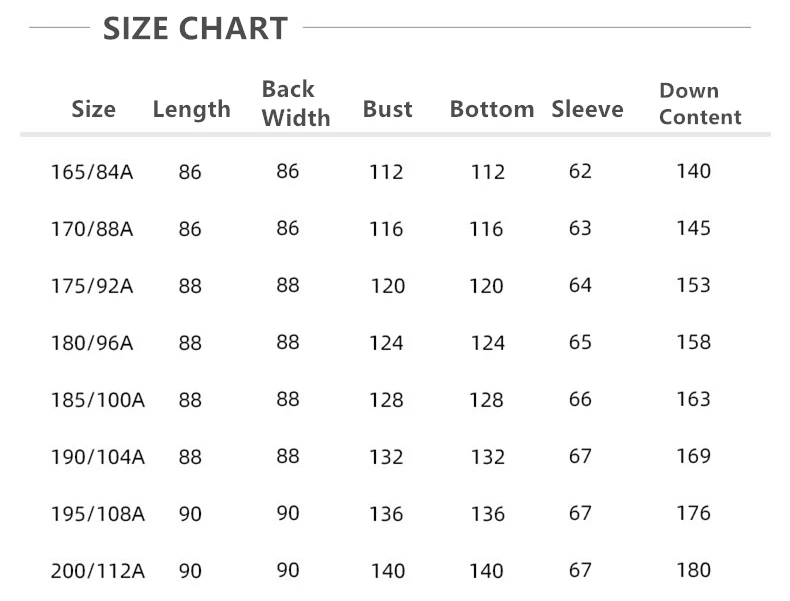Image resolution: width=790 pixels, height=601 pixels.
Task: Click the Sleeve column header
Action: [x=587, y=109]
